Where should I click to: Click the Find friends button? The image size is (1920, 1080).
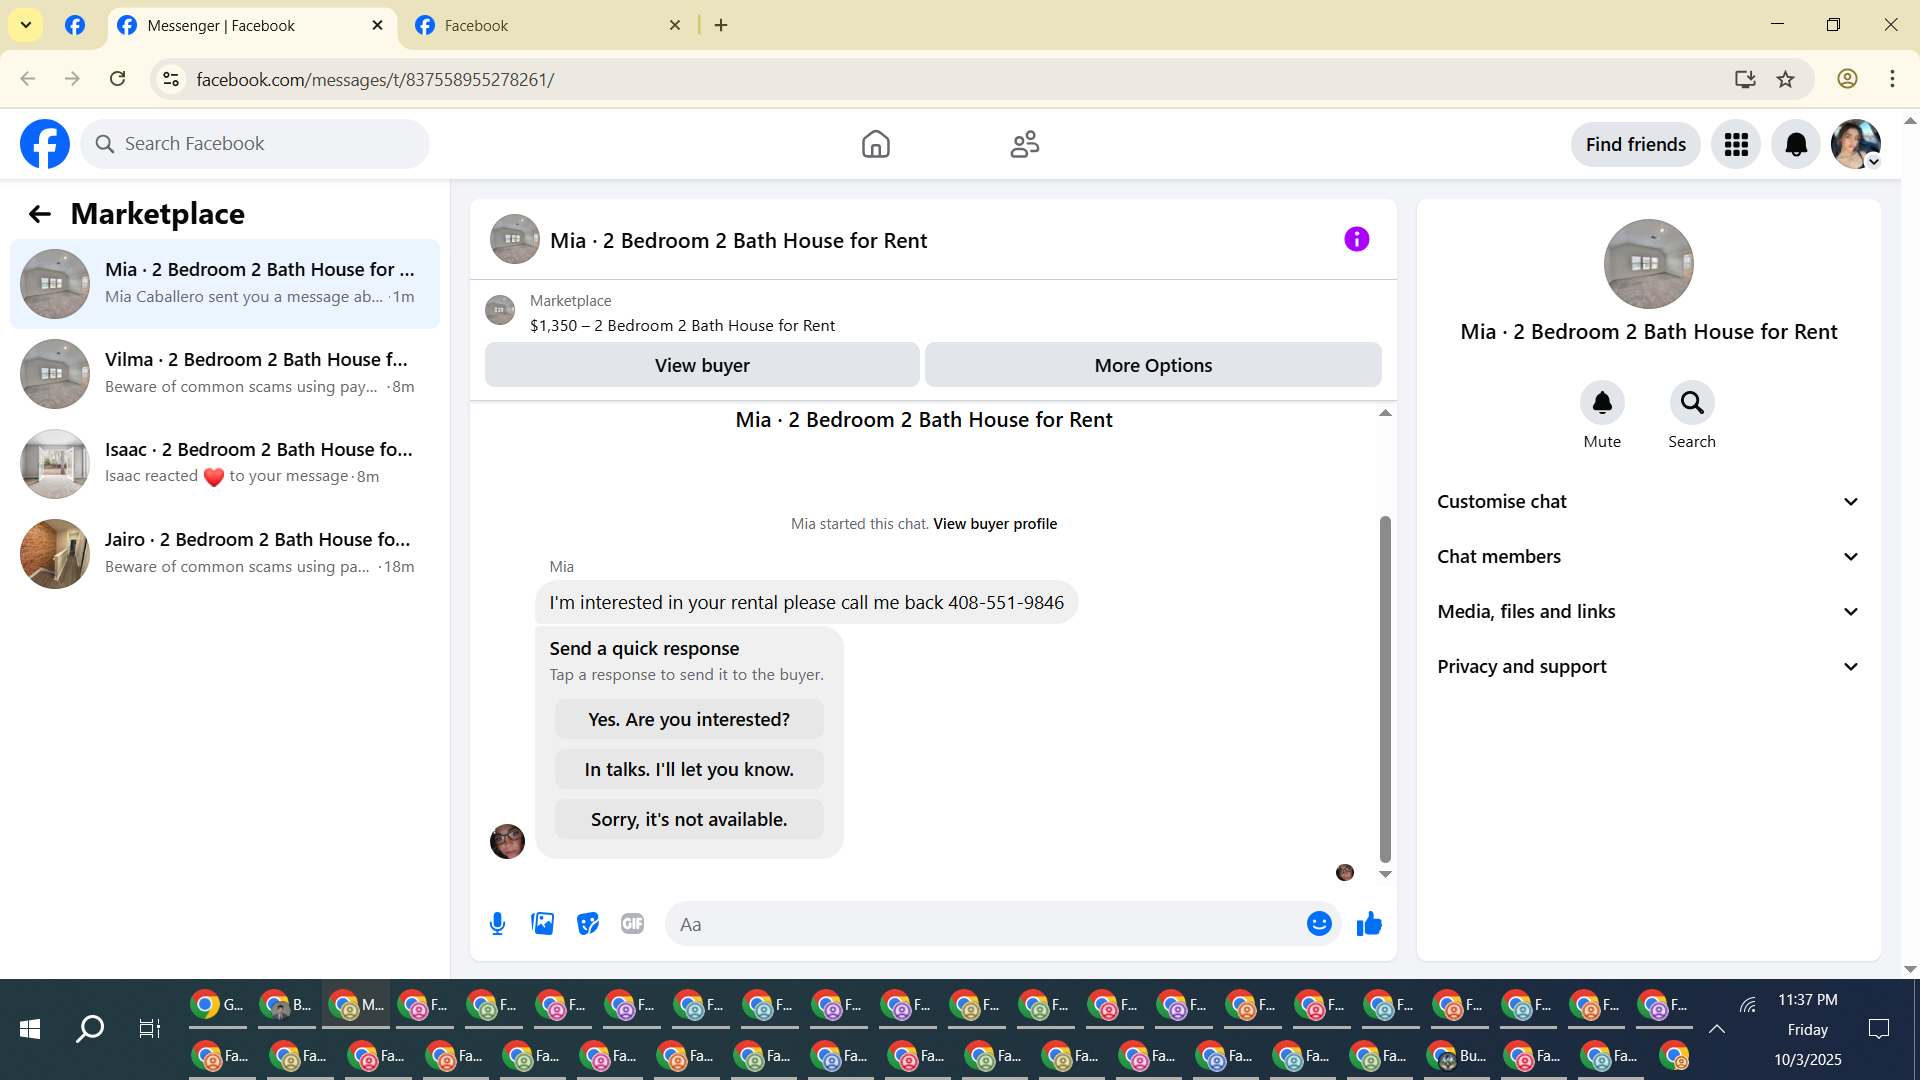[1636, 145]
